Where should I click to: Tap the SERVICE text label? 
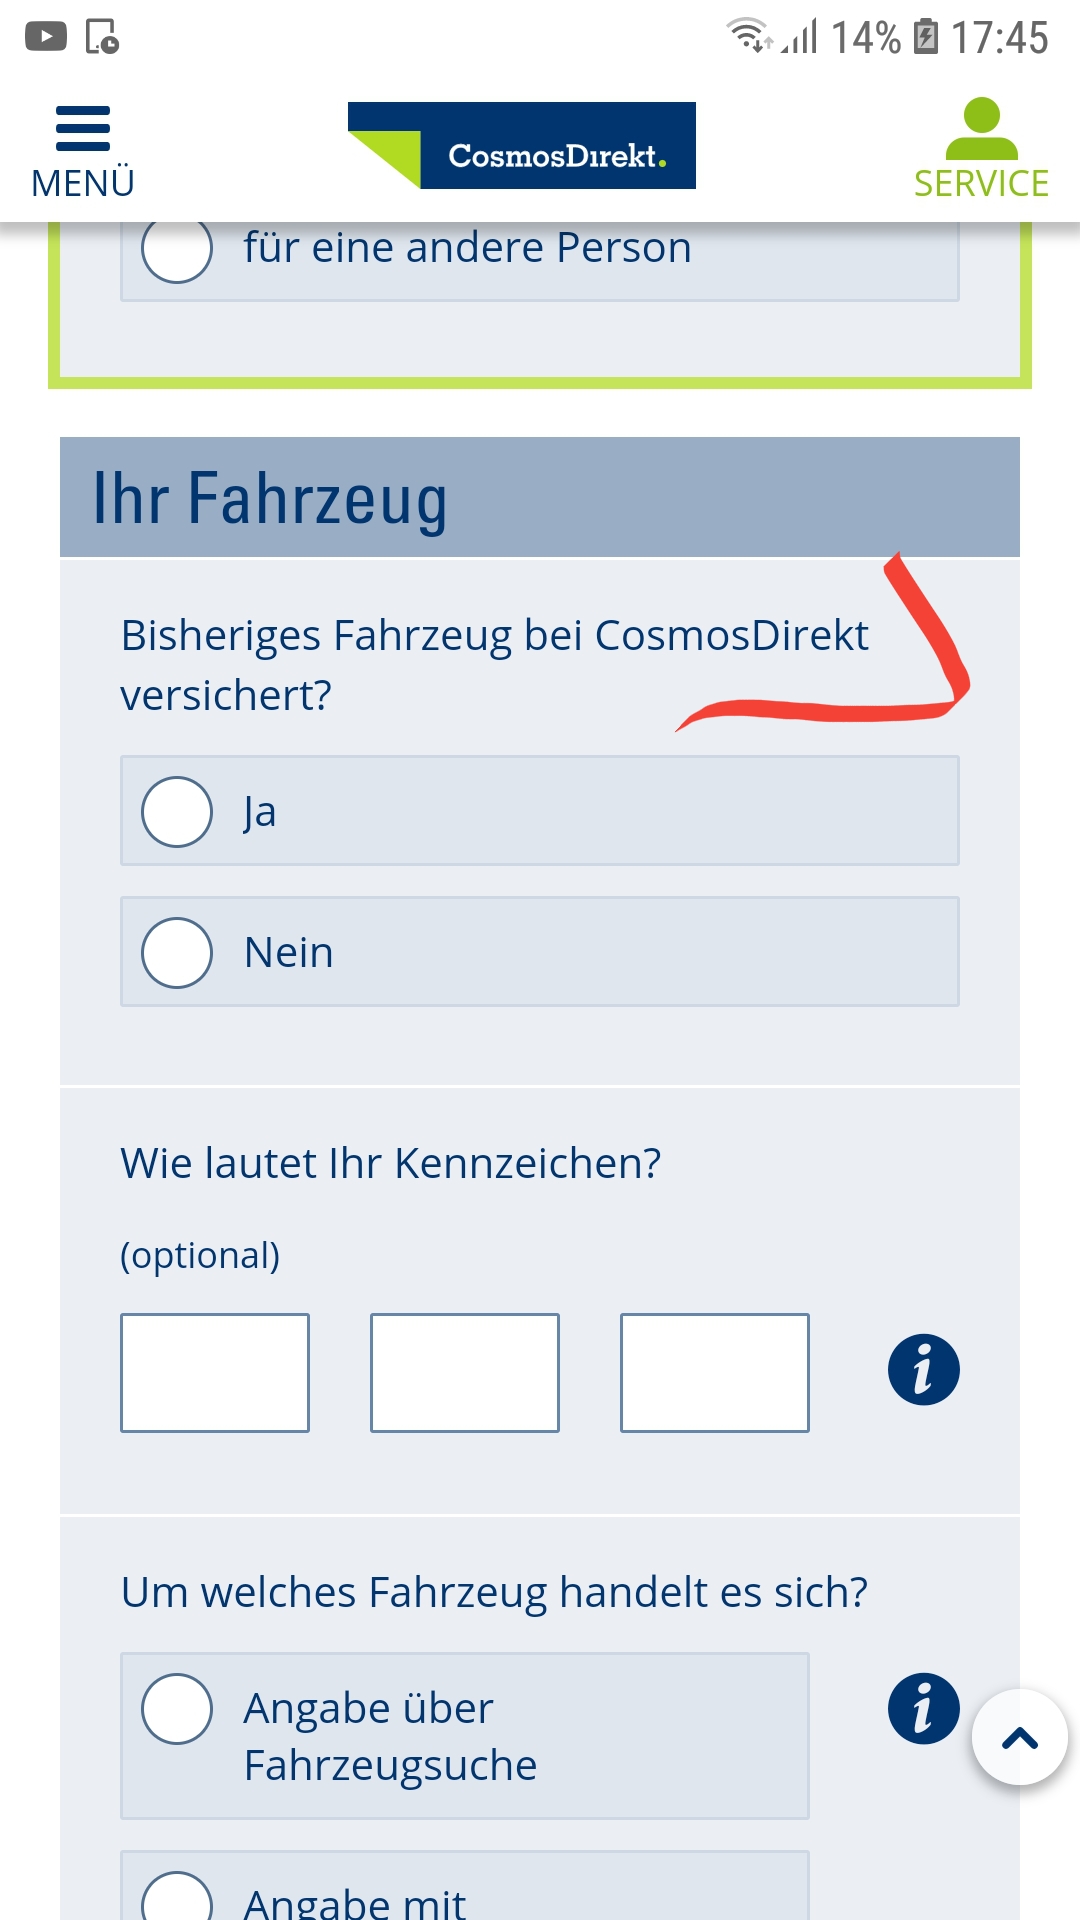(981, 184)
